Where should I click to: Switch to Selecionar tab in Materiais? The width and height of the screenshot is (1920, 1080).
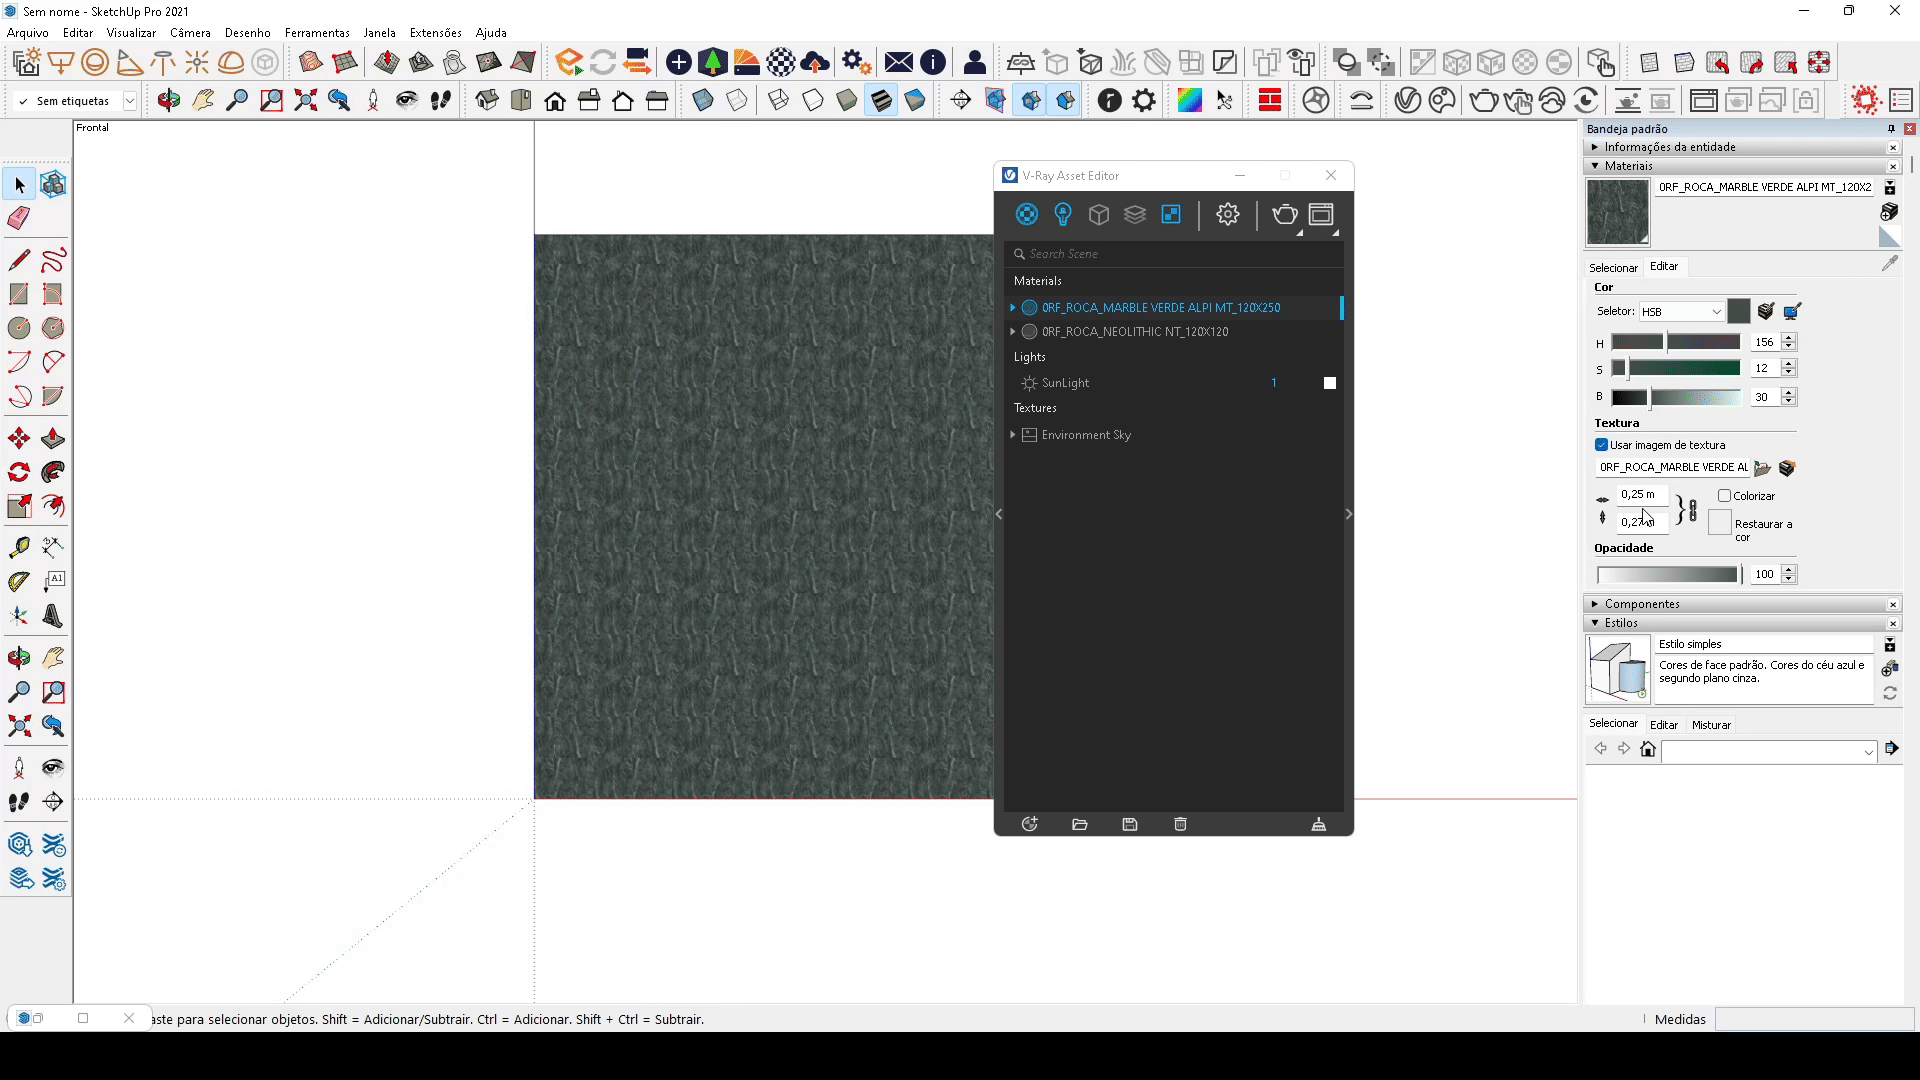pos(1613,267)
